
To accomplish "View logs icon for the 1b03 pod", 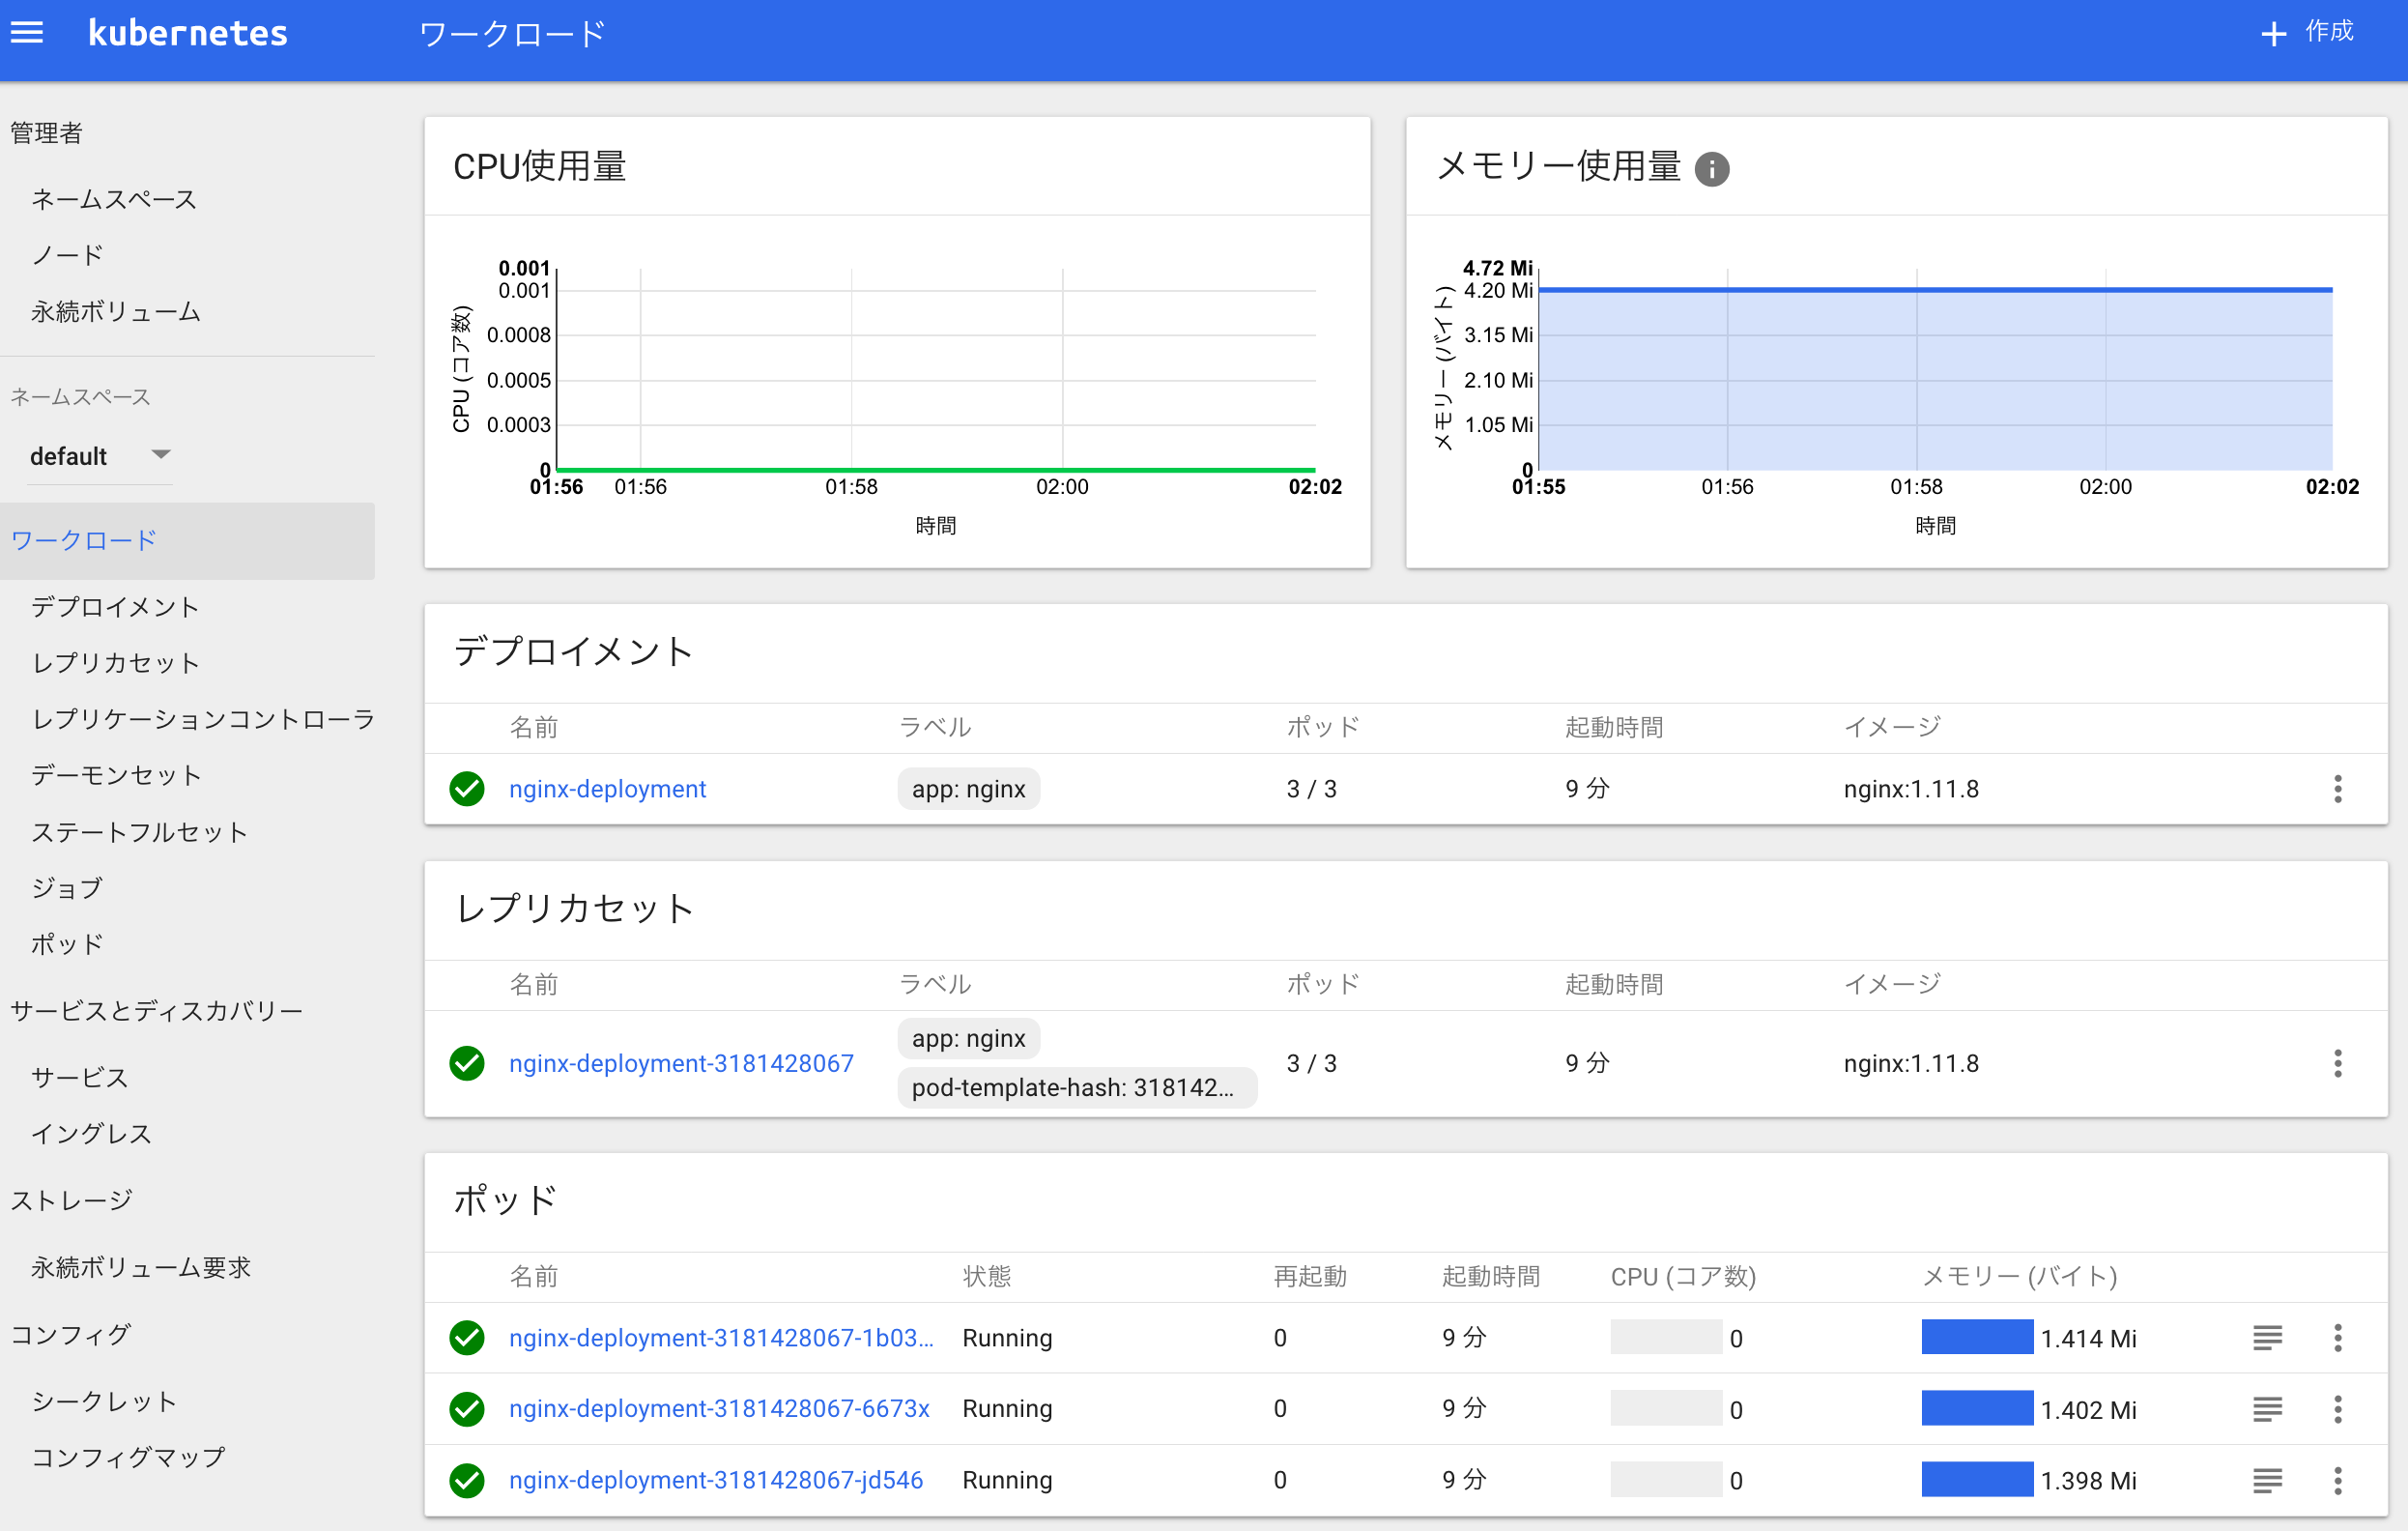I will (2267, 1338).
